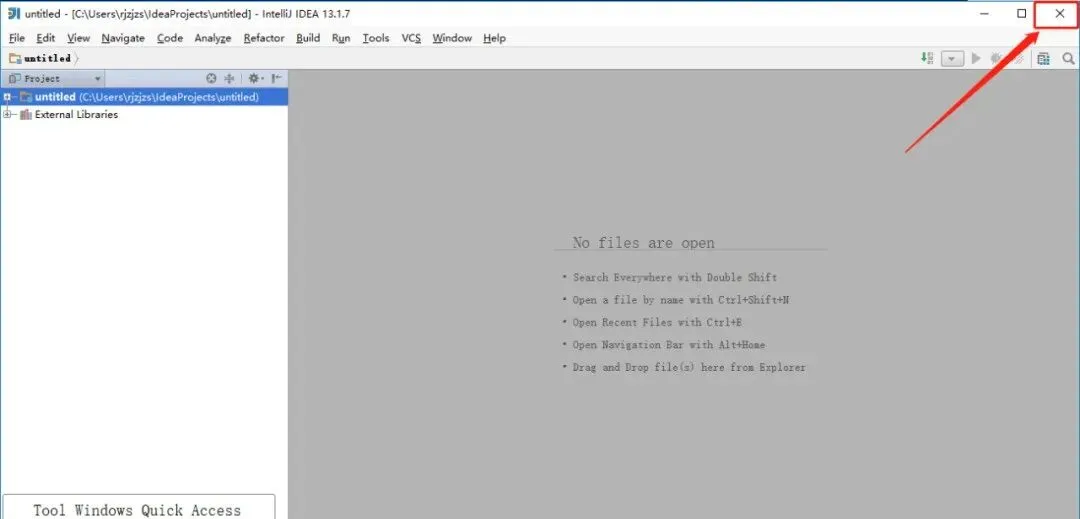Image resolution: width=1080 pixels, height=519 pixels.
Task: Click the untitled navigation bar breadcrumb
Action: (x=41, y=59)
